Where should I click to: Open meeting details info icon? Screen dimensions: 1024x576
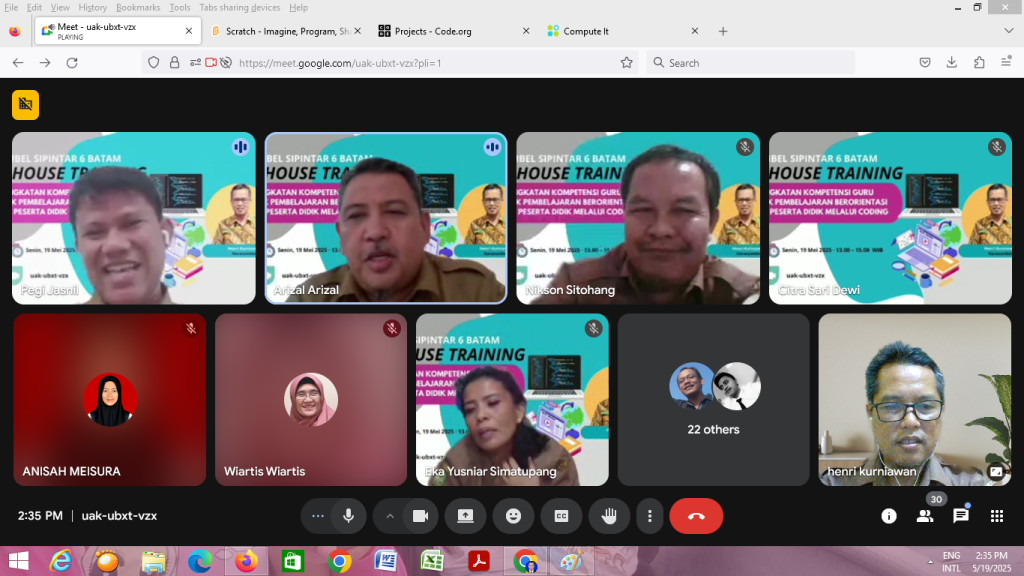[888, 516]
